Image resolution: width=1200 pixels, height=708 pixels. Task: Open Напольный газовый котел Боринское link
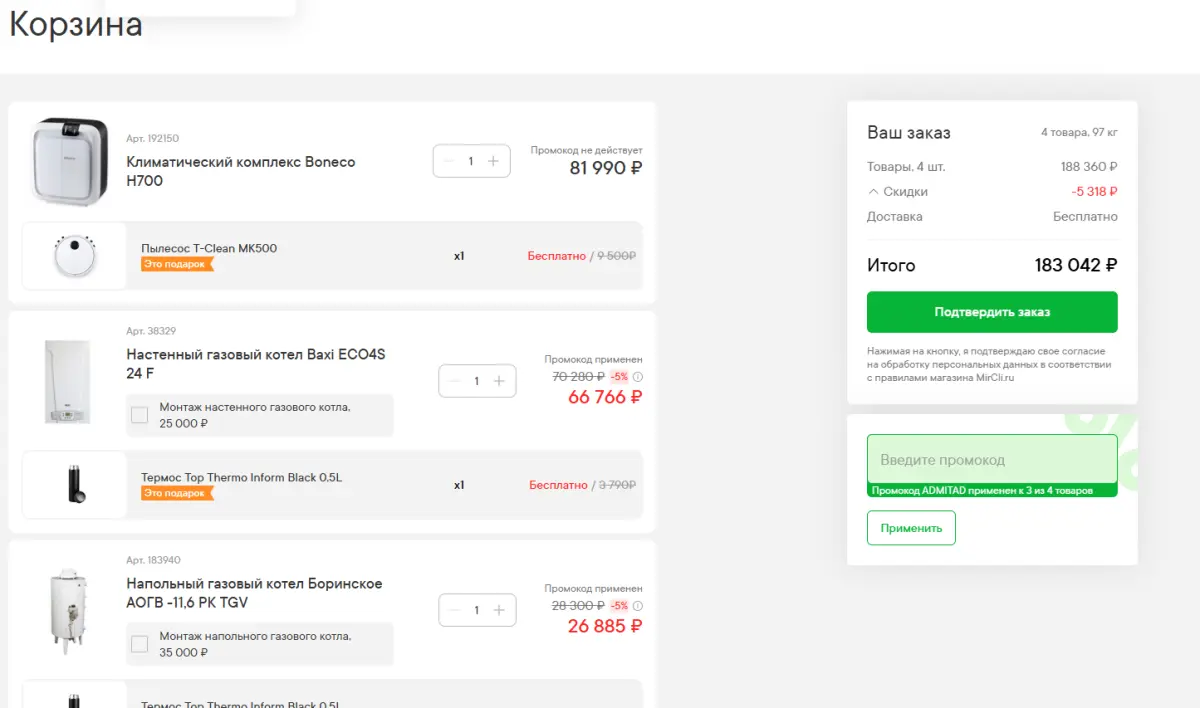[254, 593]
